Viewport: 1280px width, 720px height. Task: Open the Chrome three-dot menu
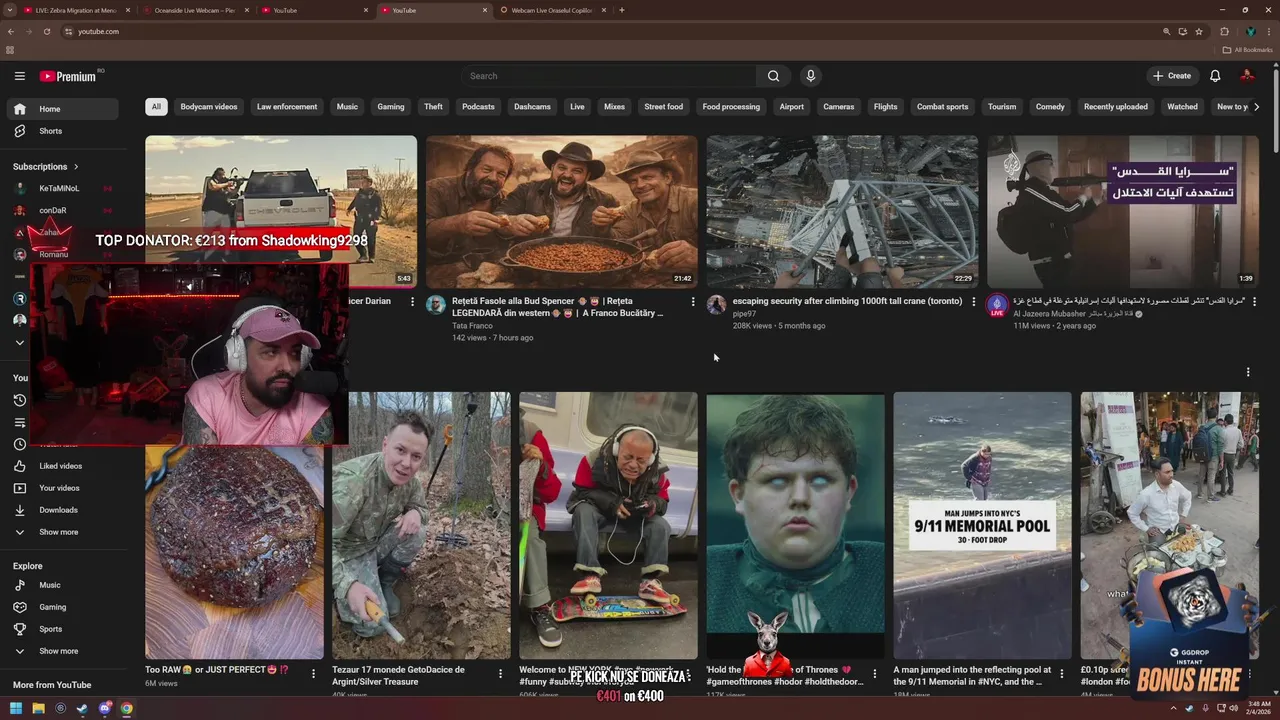[x=1268, y=31]
